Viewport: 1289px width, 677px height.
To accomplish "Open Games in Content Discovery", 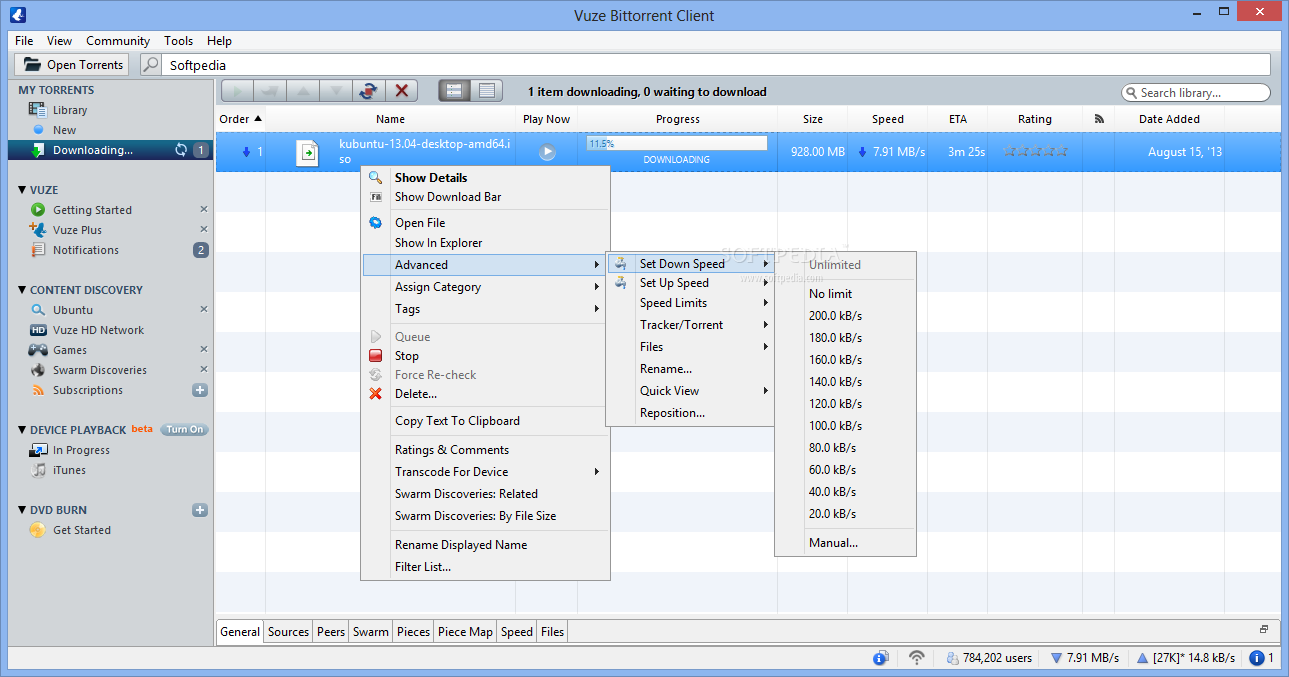I will [69, 350].
